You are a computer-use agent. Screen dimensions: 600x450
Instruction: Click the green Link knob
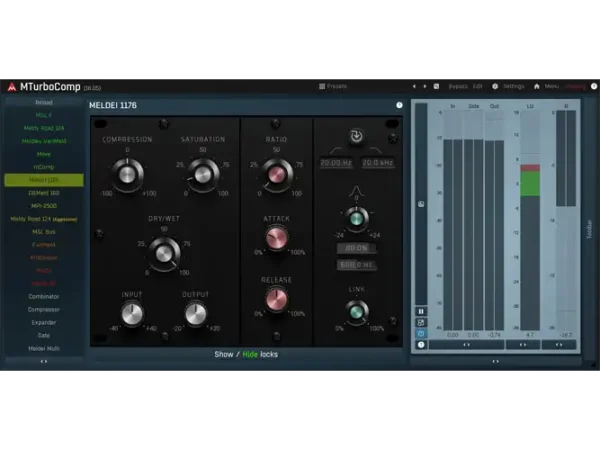pyautogui.click(x=356, y=312)
